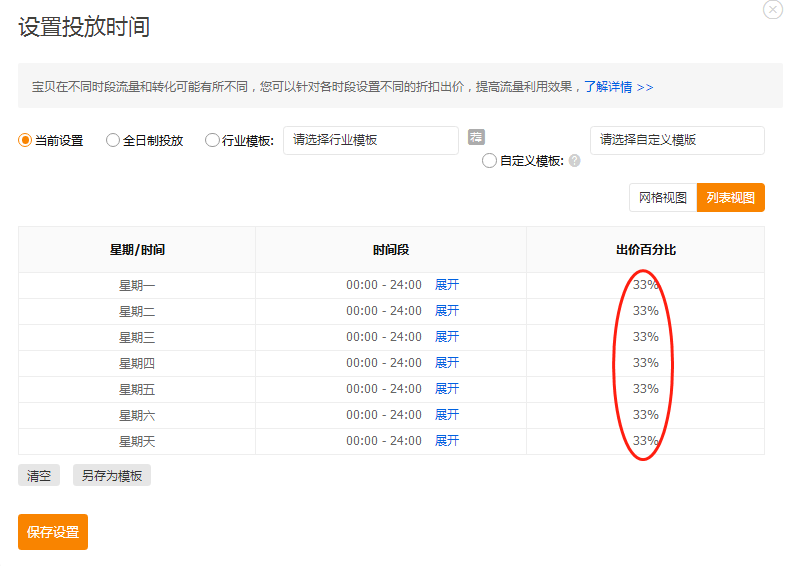Expand the 星期一 time period row
Image resolution: width=794 pixels, height=566 pixels.
click(447, 285)
